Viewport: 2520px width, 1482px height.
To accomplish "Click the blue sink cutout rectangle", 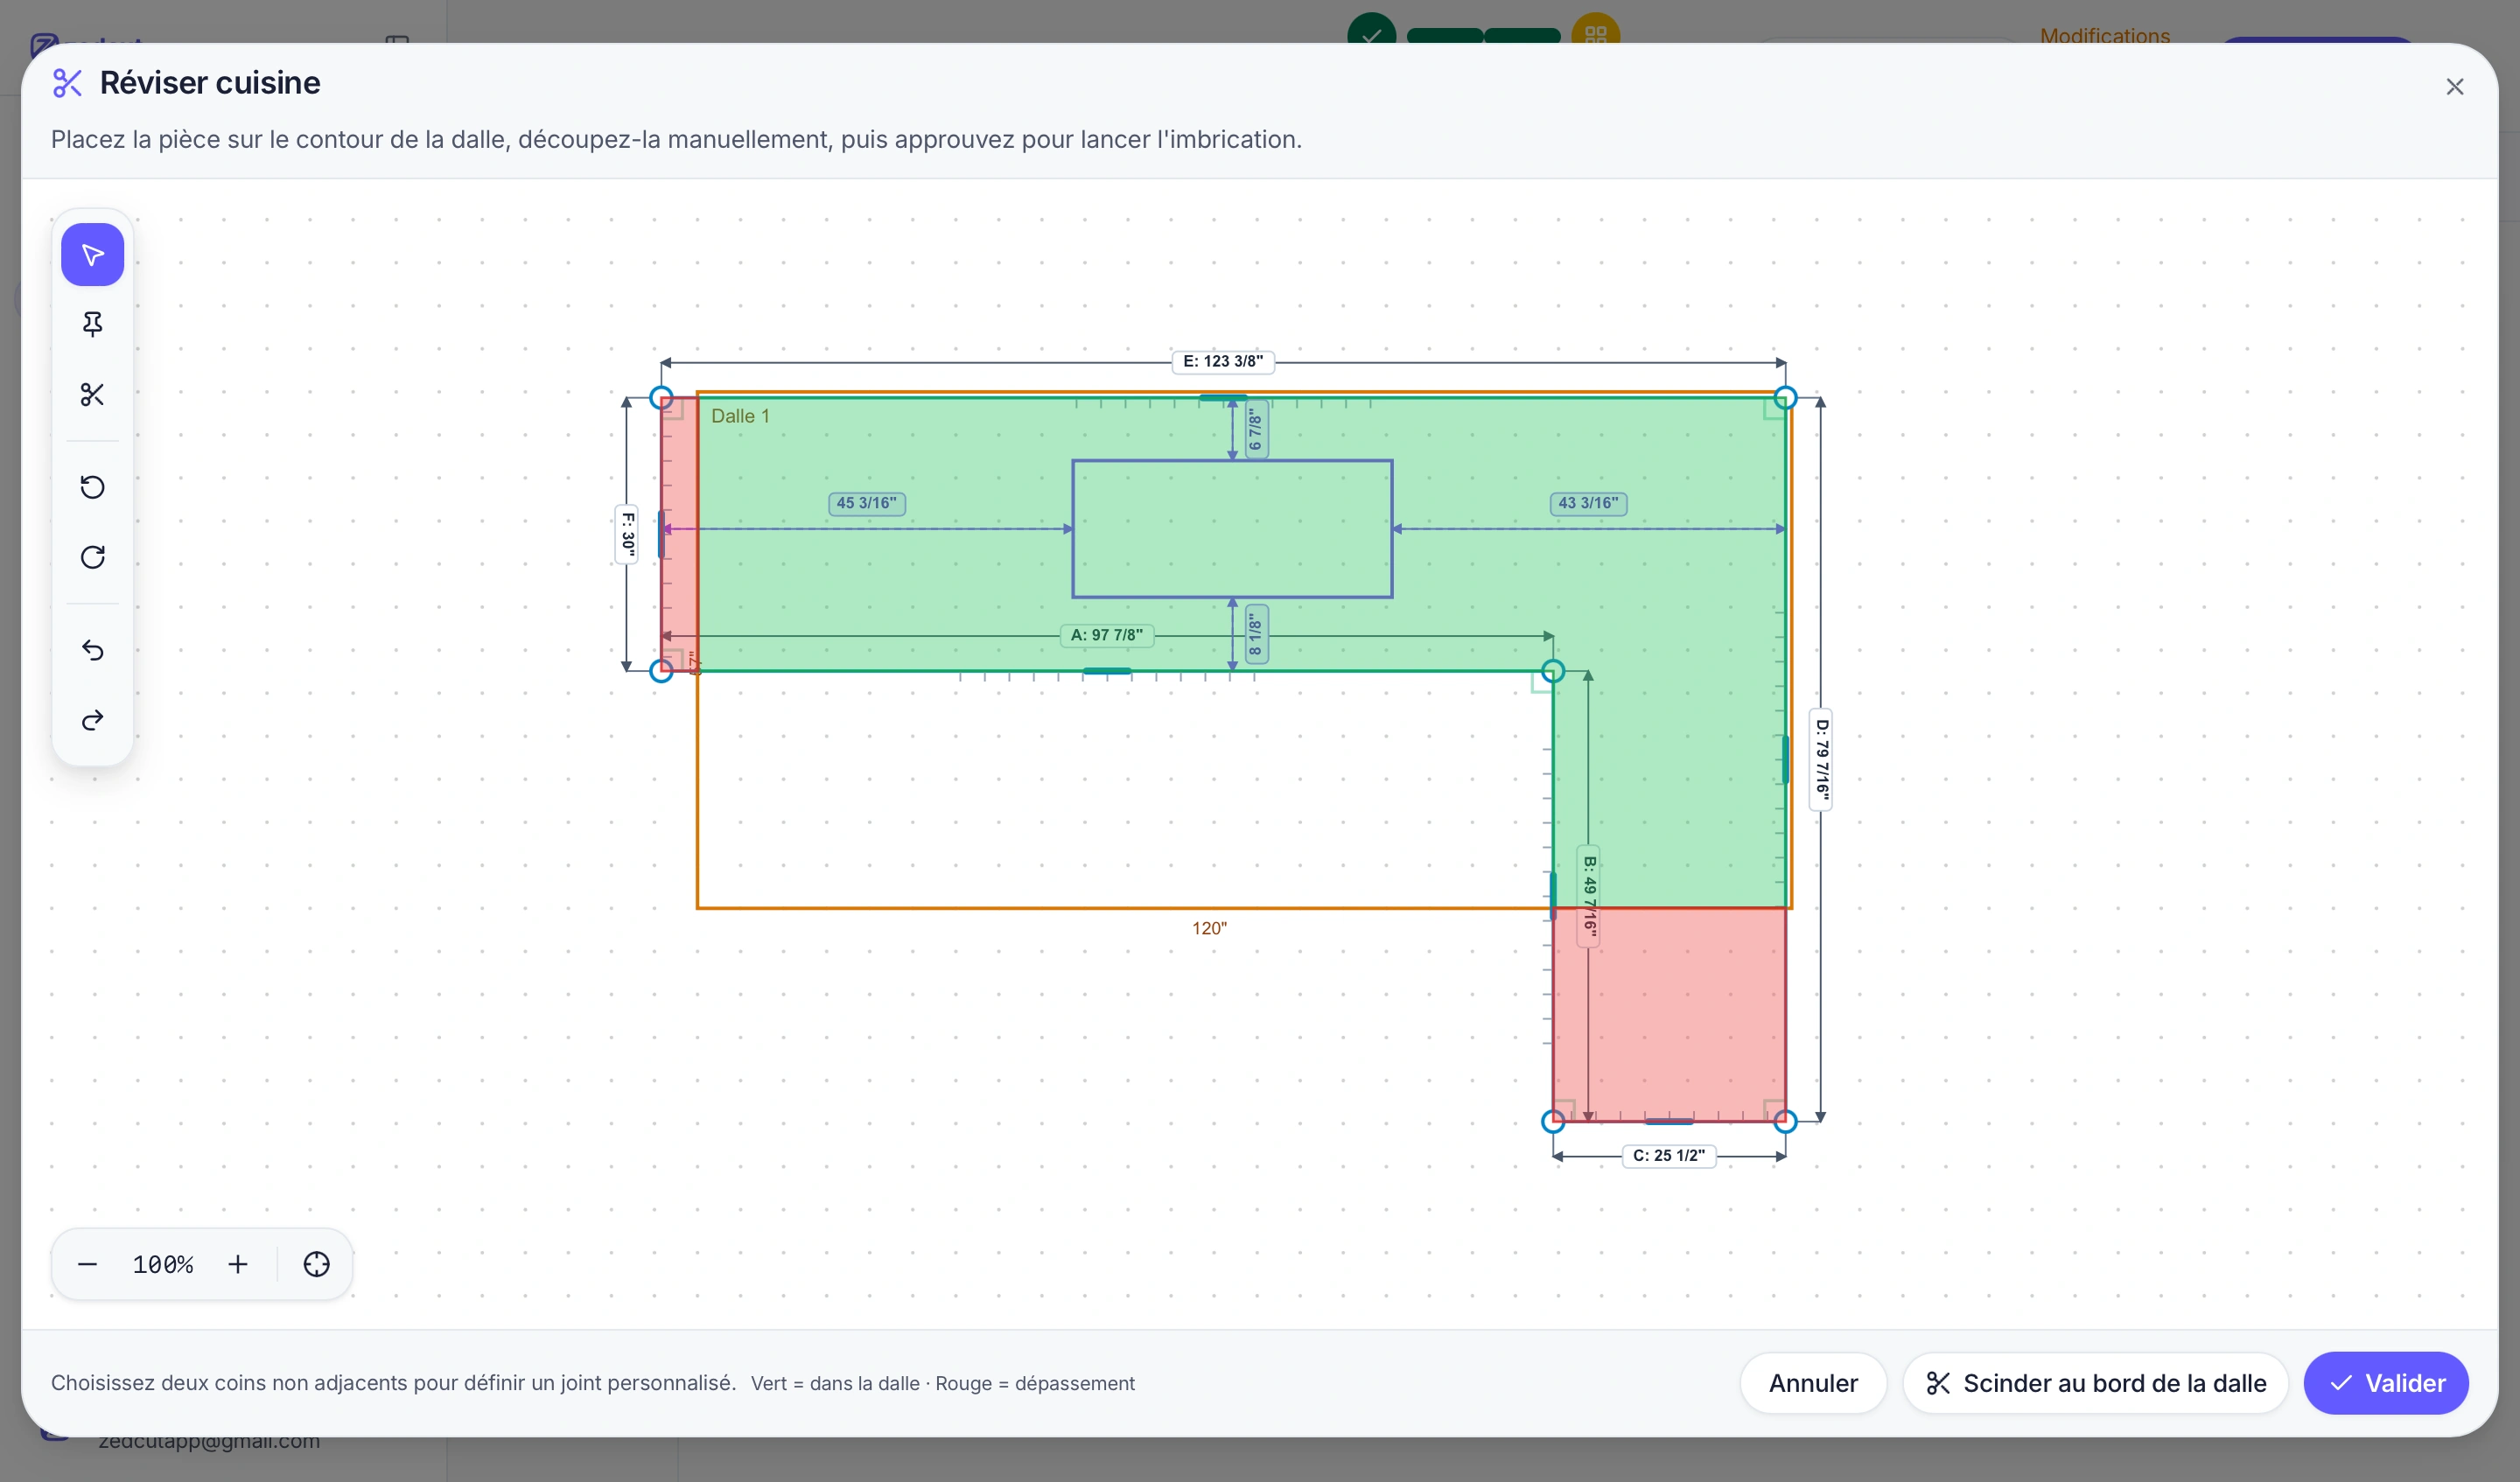I will [x=1232, y=529].
